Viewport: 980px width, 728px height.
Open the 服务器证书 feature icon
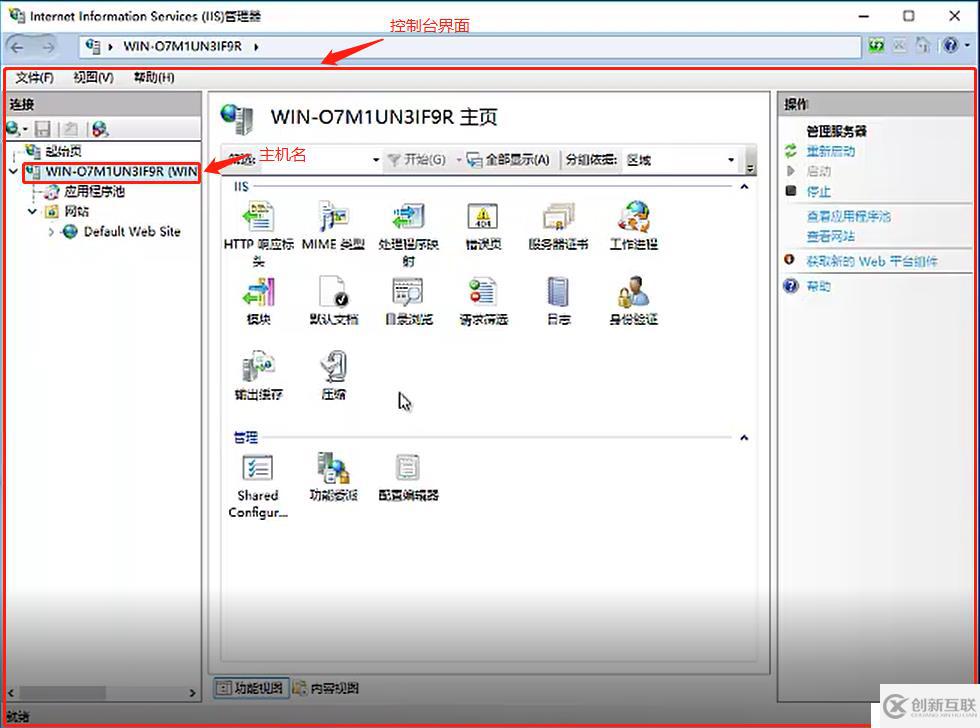(558, 216)
